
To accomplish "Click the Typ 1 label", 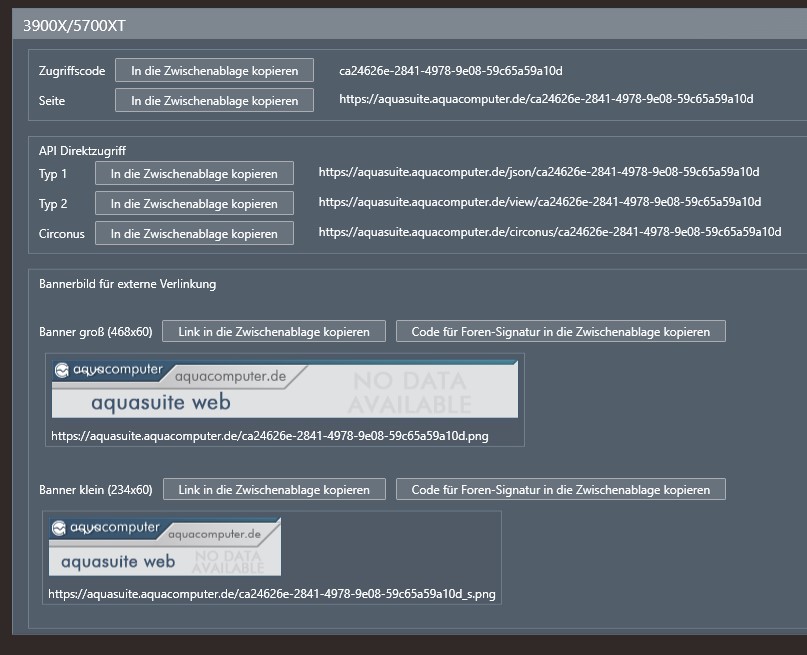I will [x=53, y=174].
